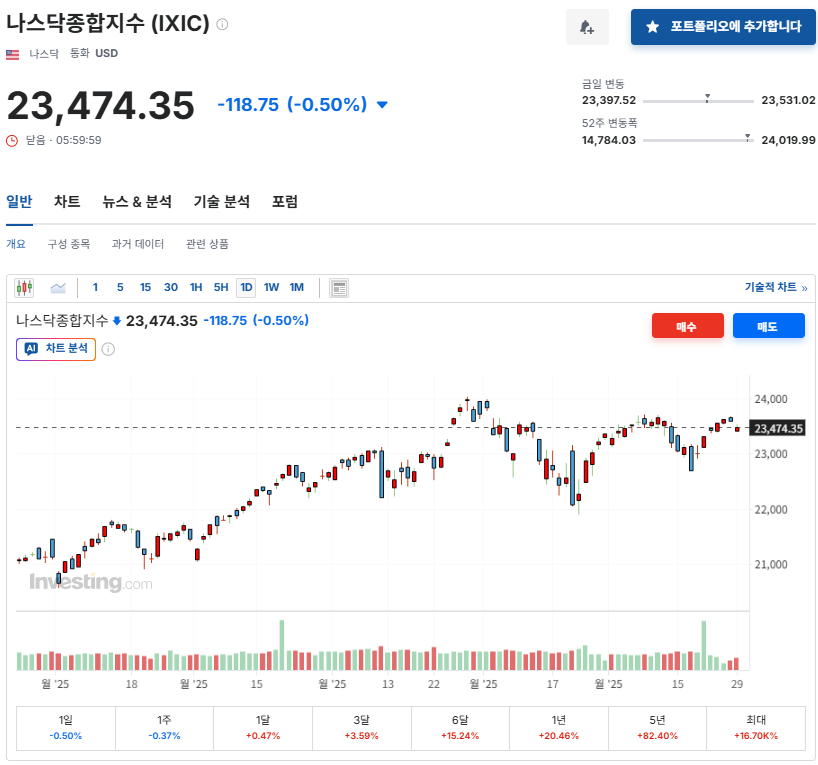The height and width of the screenshot is (765, 818).
Task: Select the 1달 performance range cell
Action: [263, 728]
